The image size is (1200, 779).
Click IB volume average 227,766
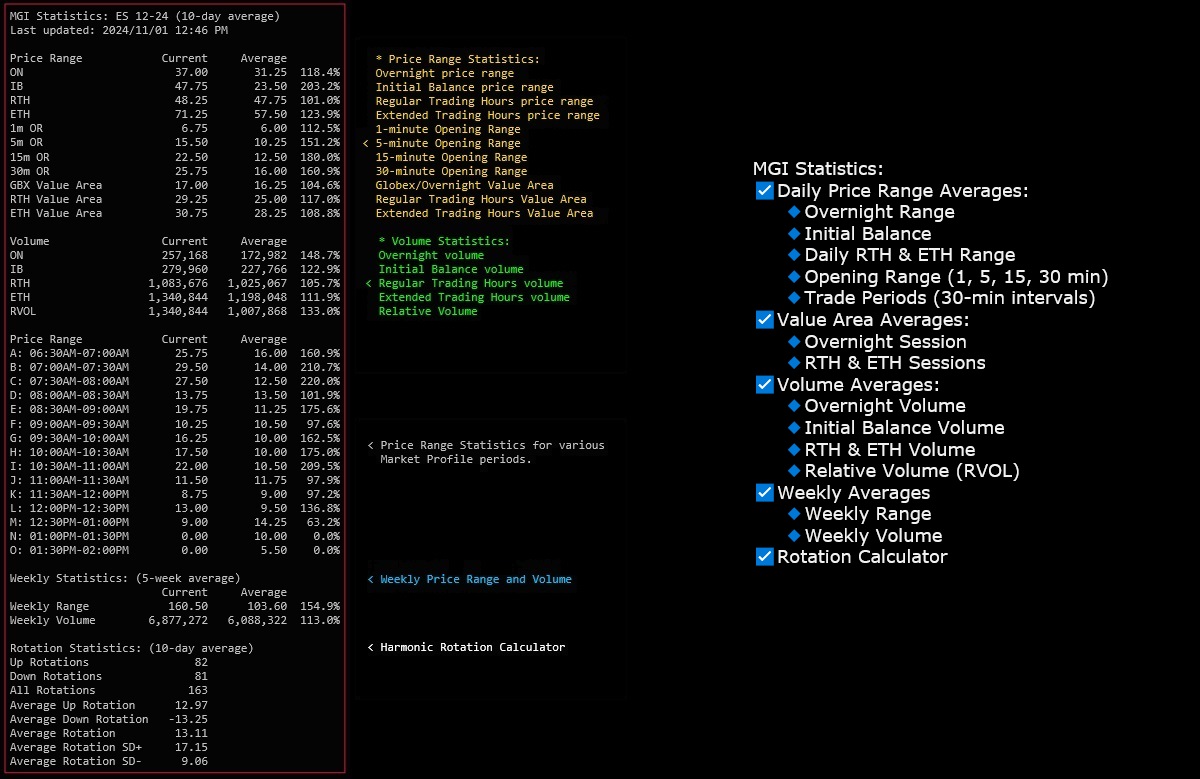click(x=264, y=269)
